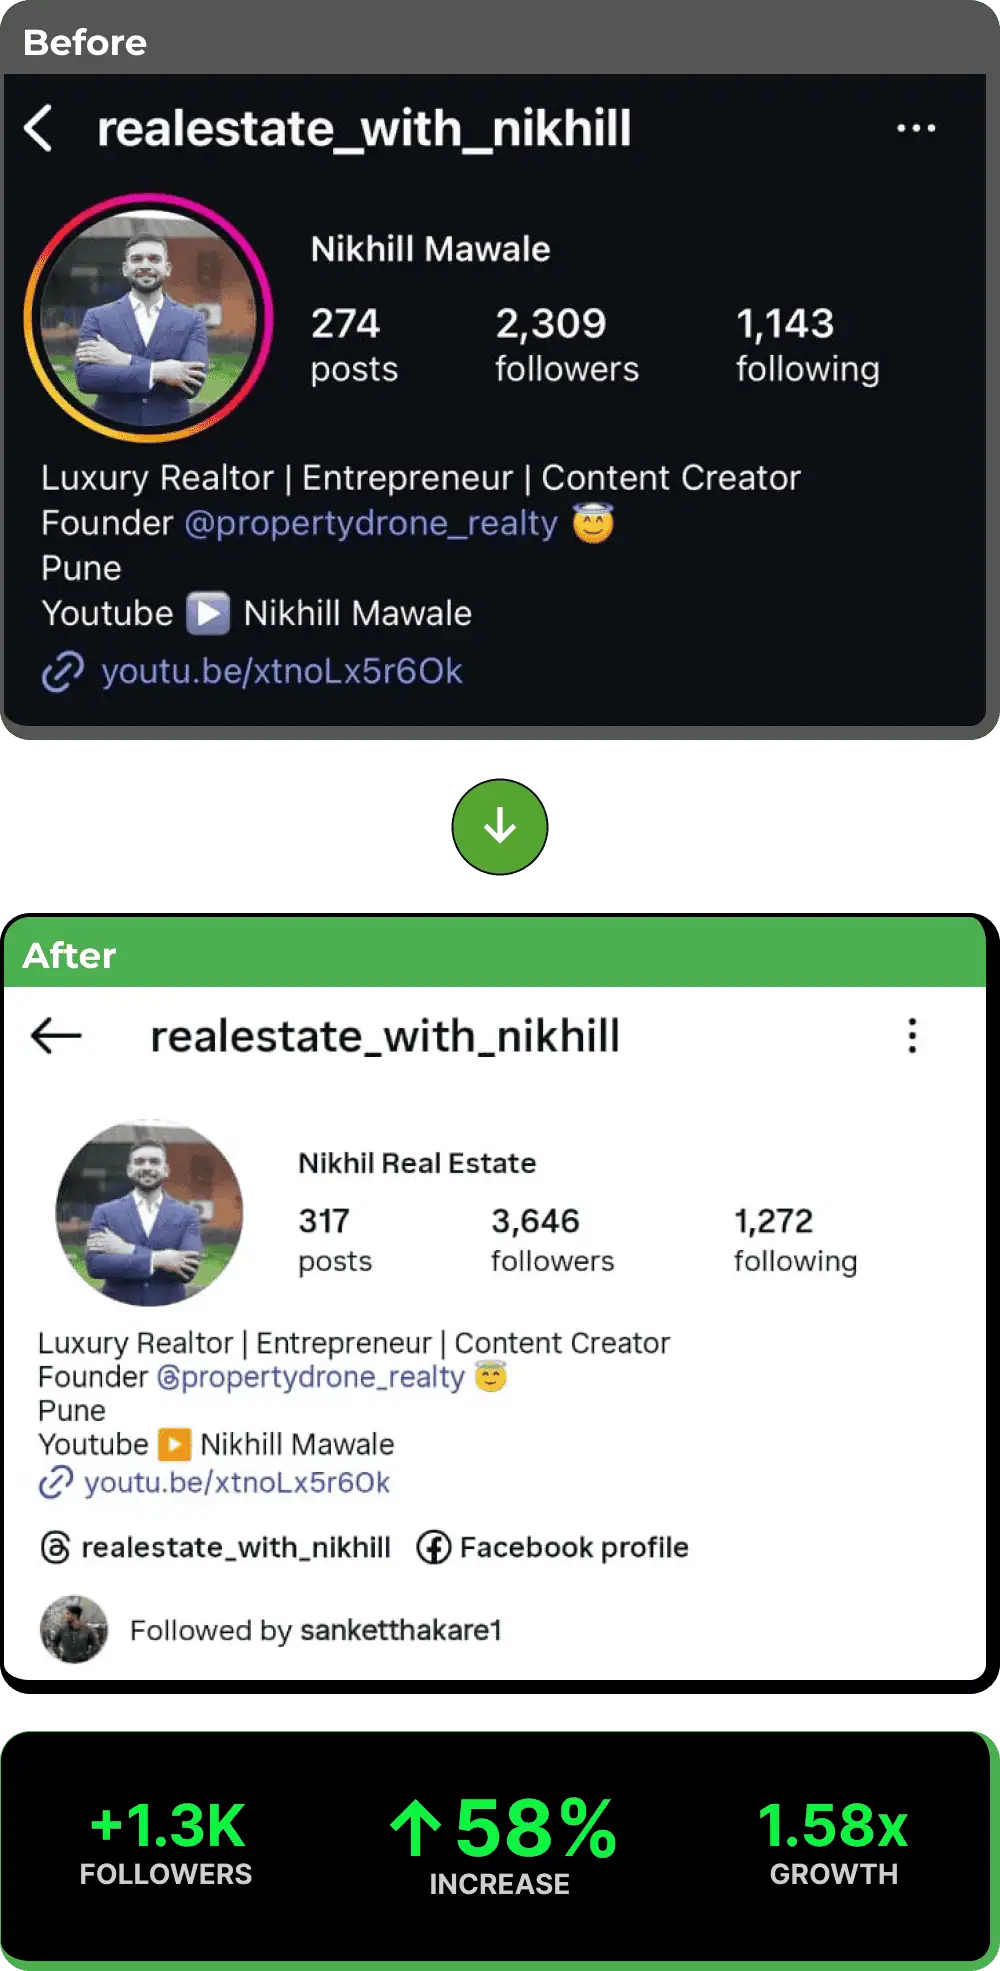1000x1971 pixels.
Task: Open 1,272 following list
Action: tap(795, 1240)
